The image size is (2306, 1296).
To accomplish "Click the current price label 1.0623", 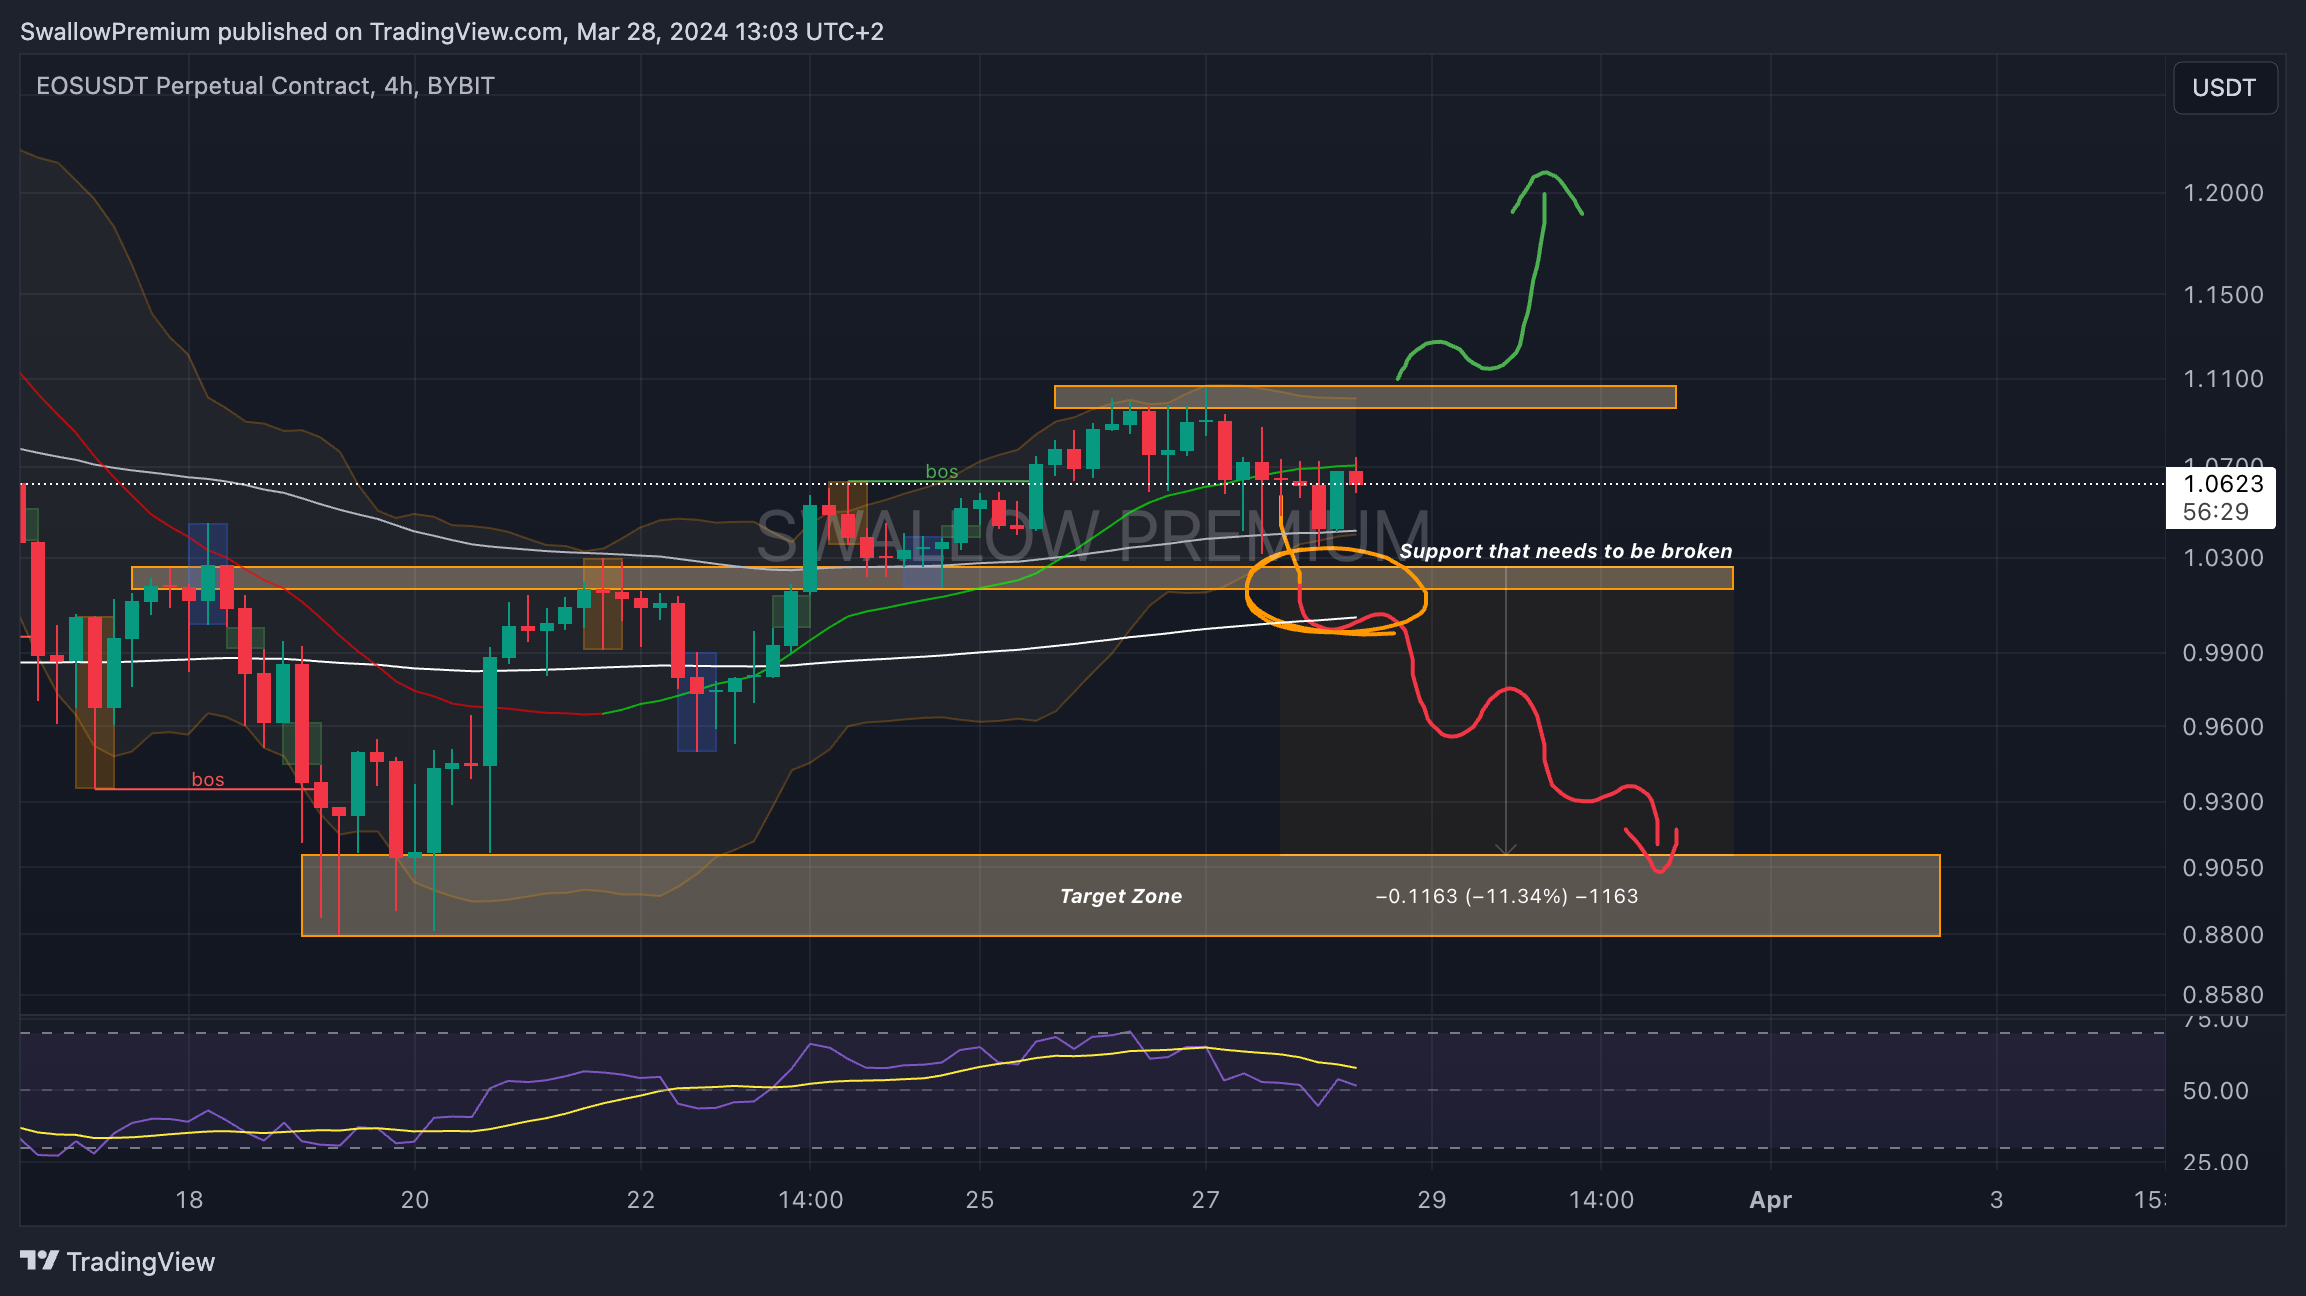I will click(x=2223, y=484).
